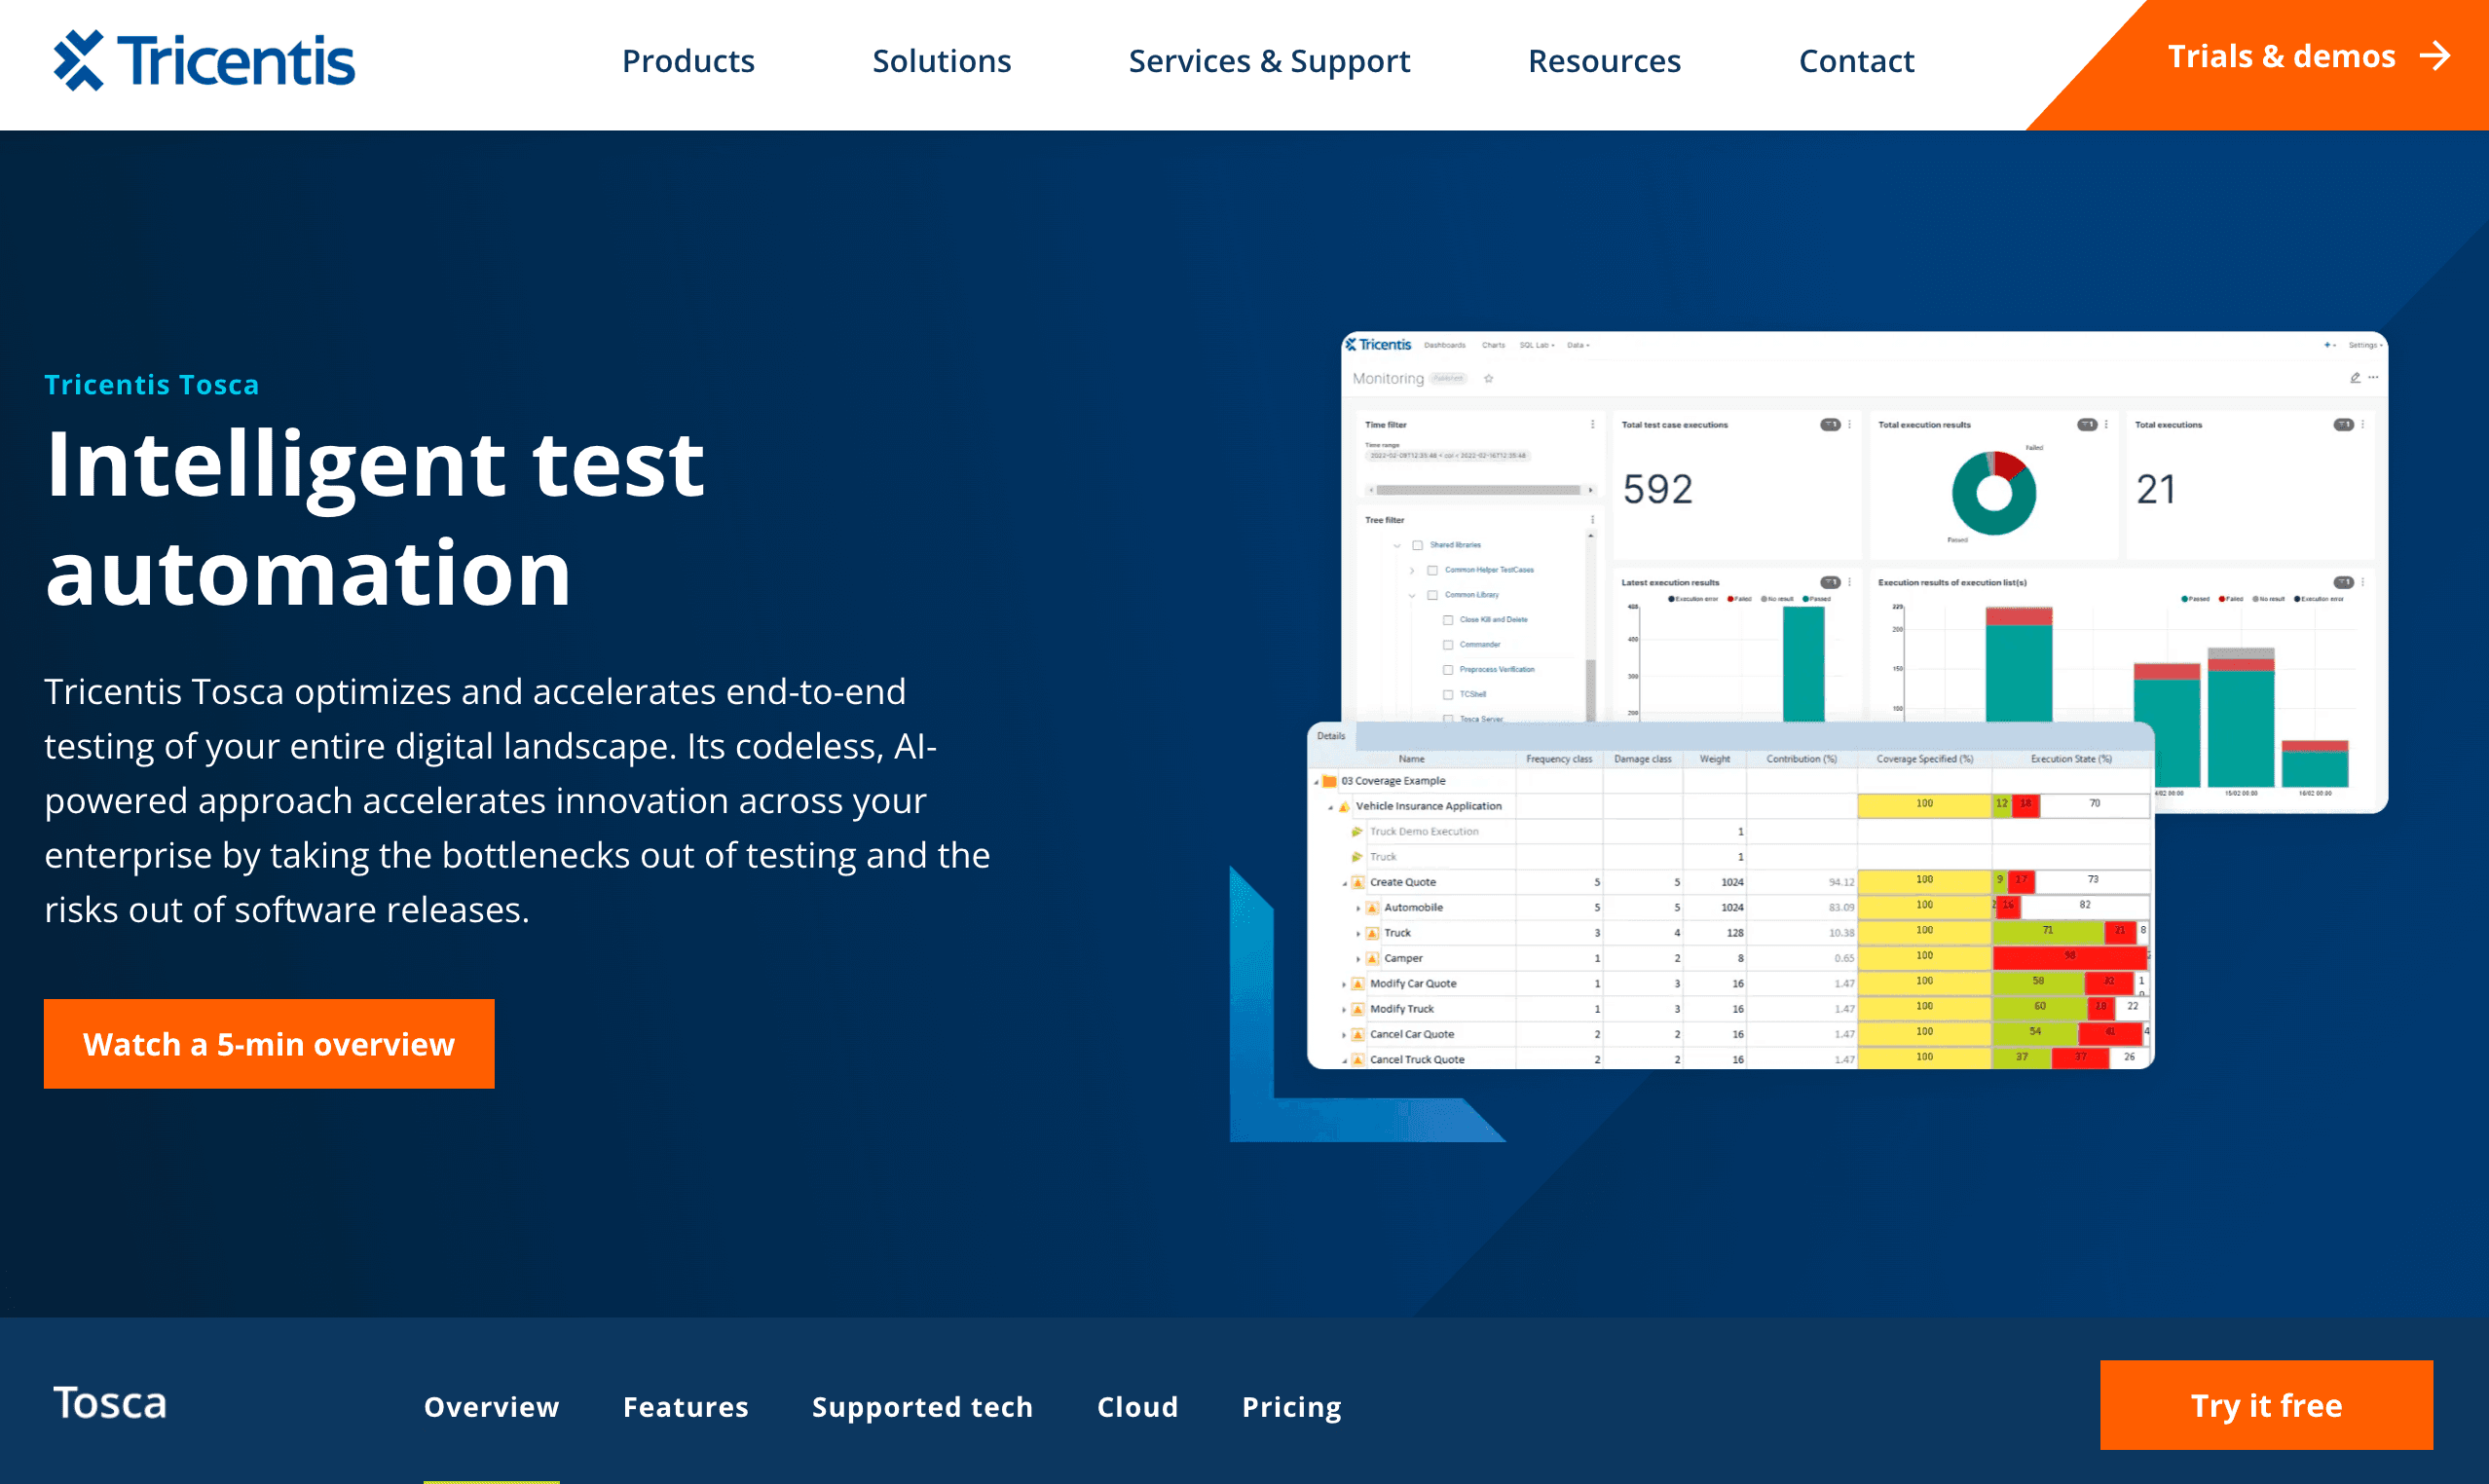Open the Tree filter panel kebab menu
This screenshot has height=1484, width=2489.
click(1593, 520)
